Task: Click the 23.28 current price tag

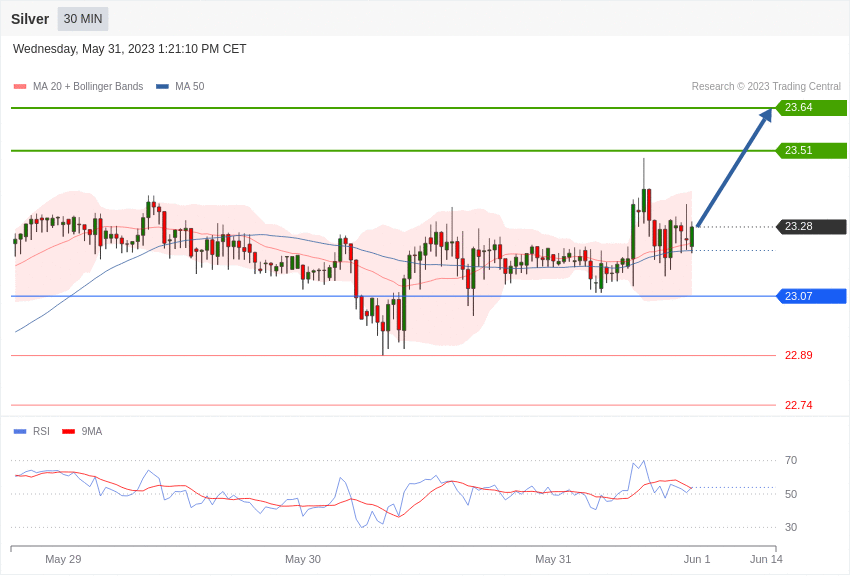Action: [812, 226]
